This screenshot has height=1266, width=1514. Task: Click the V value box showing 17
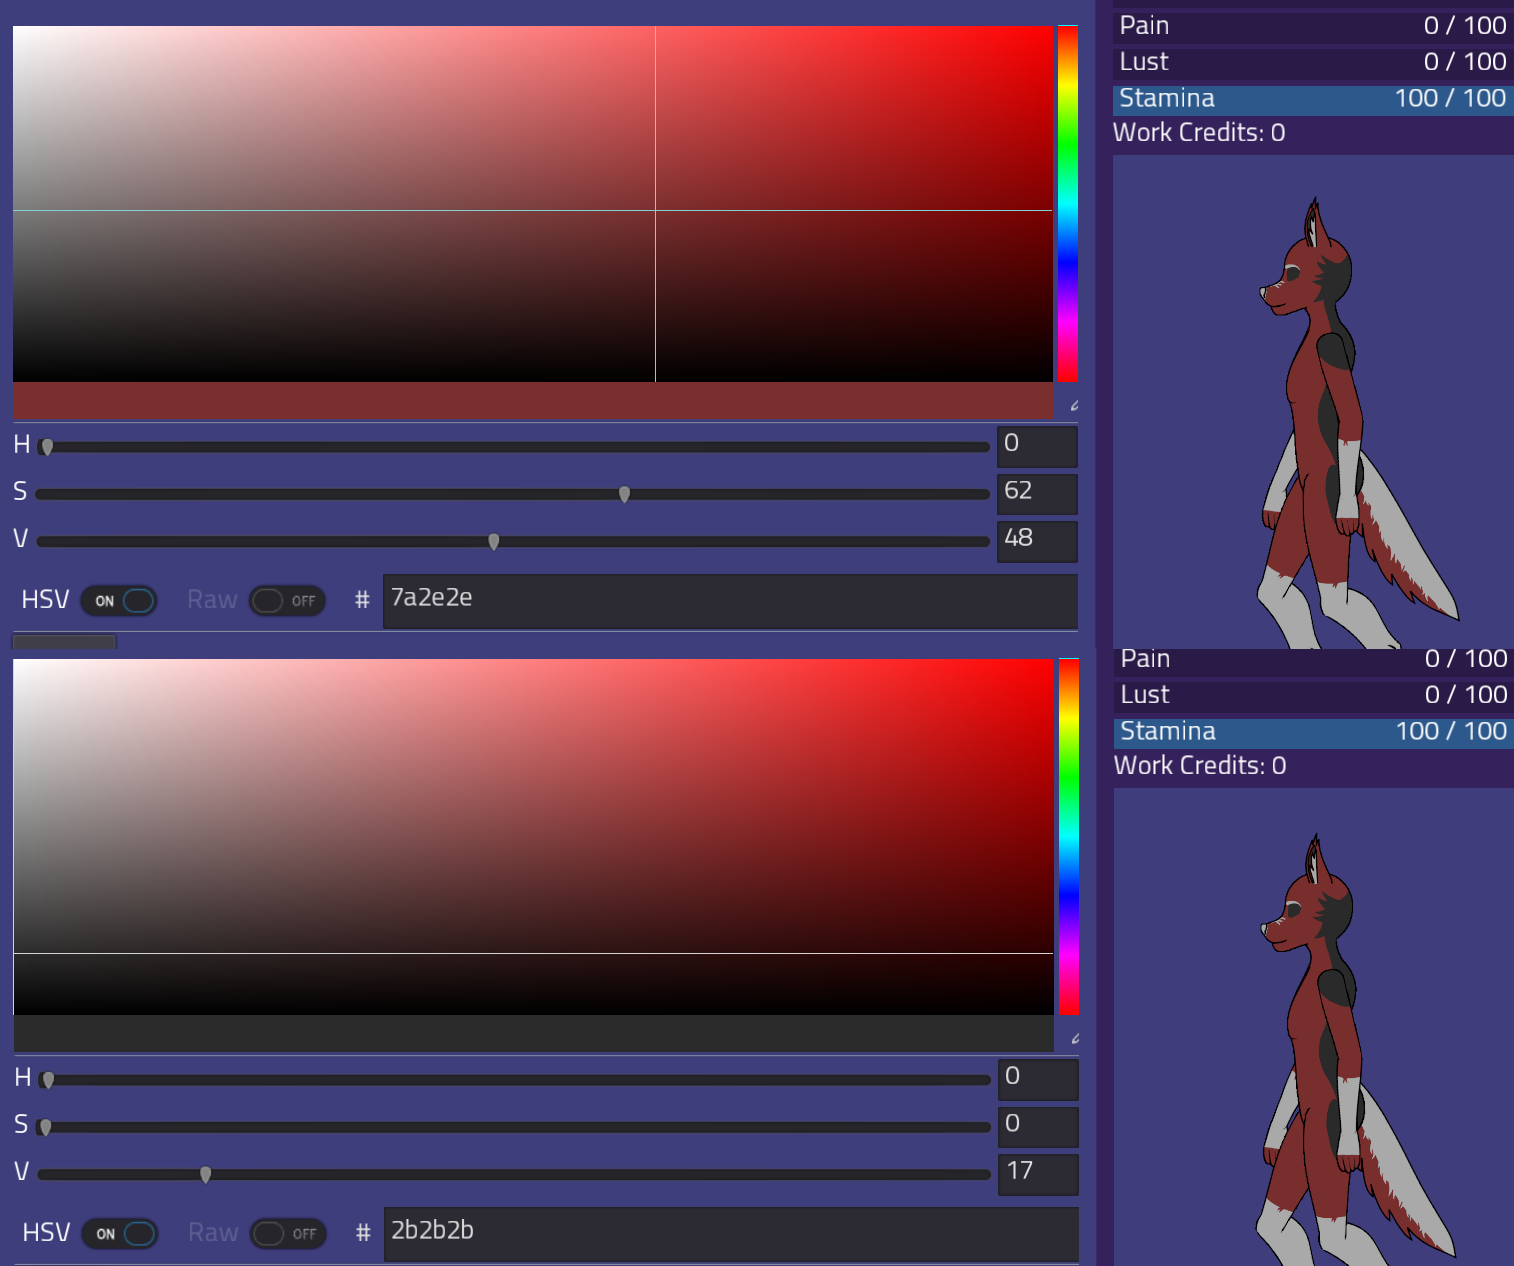[1038, 1174]
